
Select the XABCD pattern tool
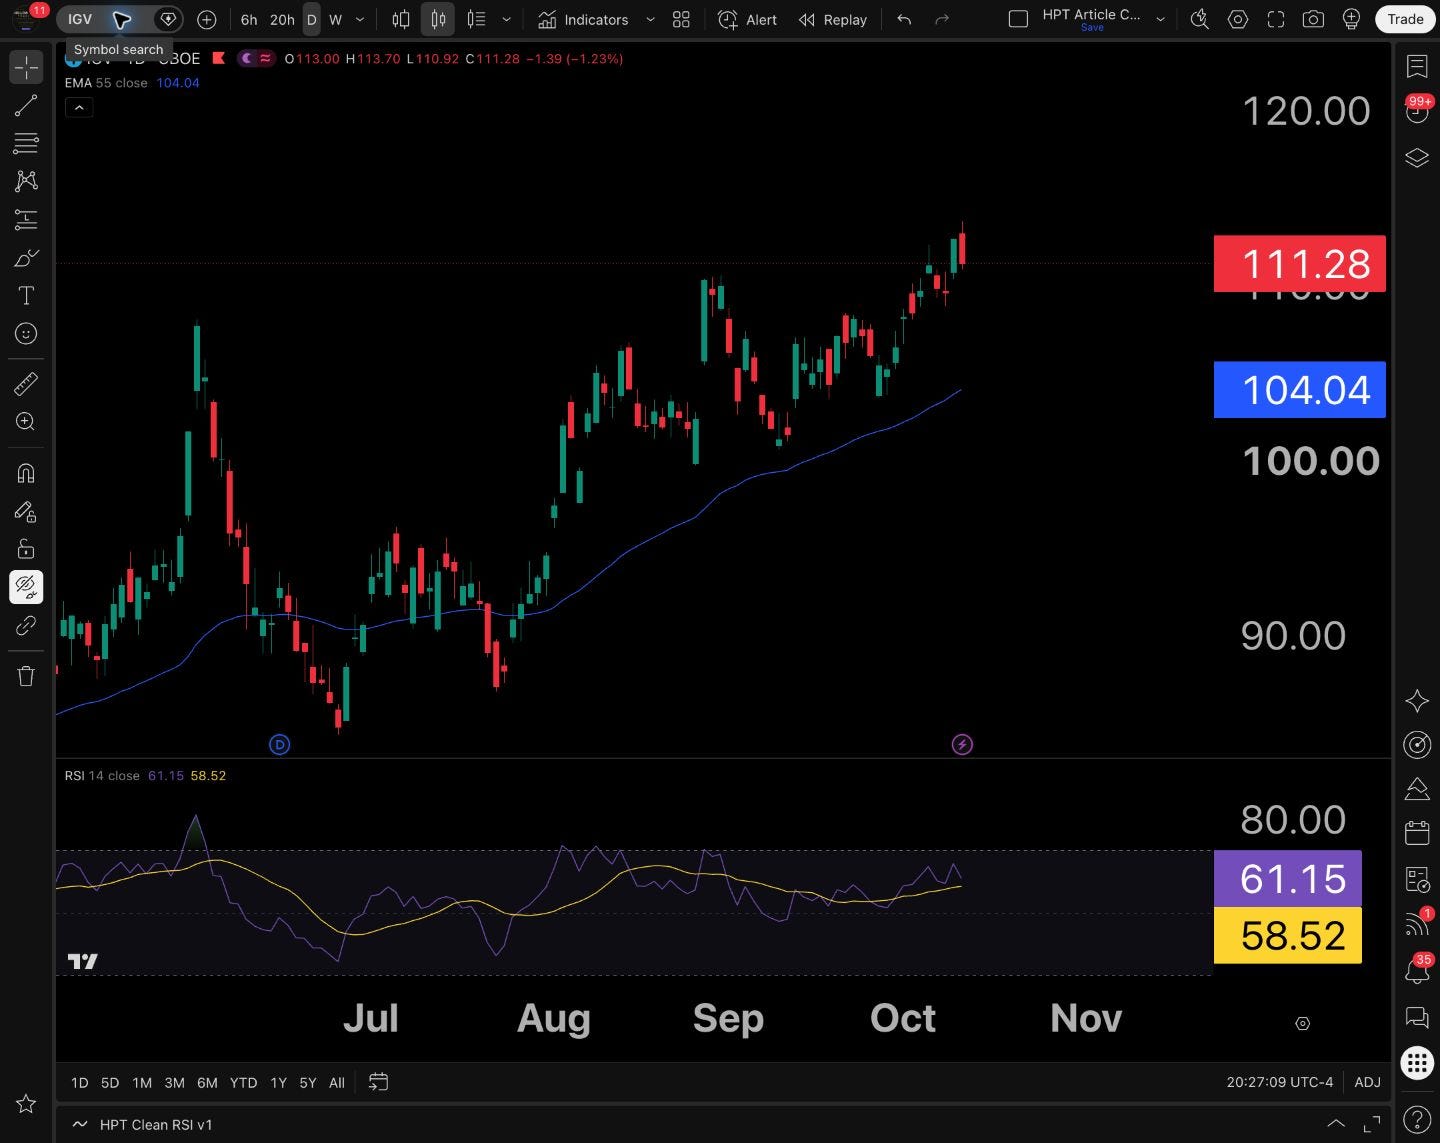pyautogui.click(x=26, y=181)
